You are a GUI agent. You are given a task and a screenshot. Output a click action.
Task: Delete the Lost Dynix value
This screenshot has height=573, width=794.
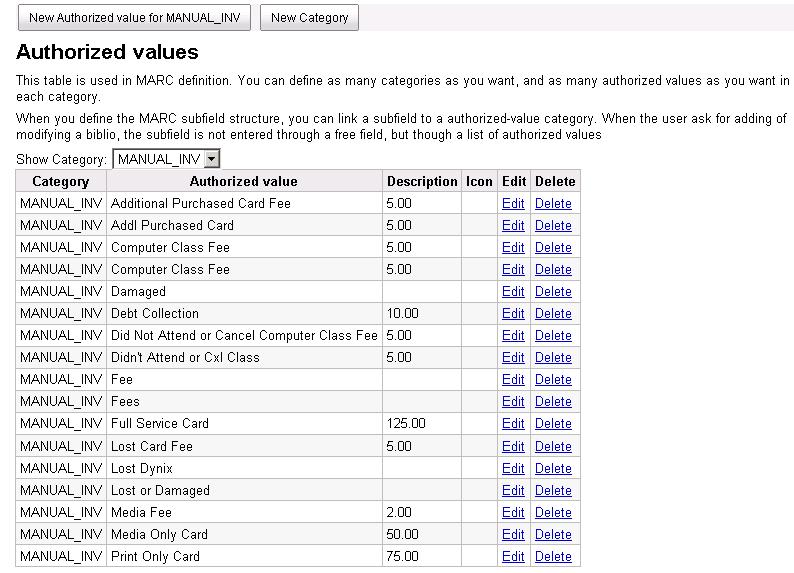[x=553, y=468]
